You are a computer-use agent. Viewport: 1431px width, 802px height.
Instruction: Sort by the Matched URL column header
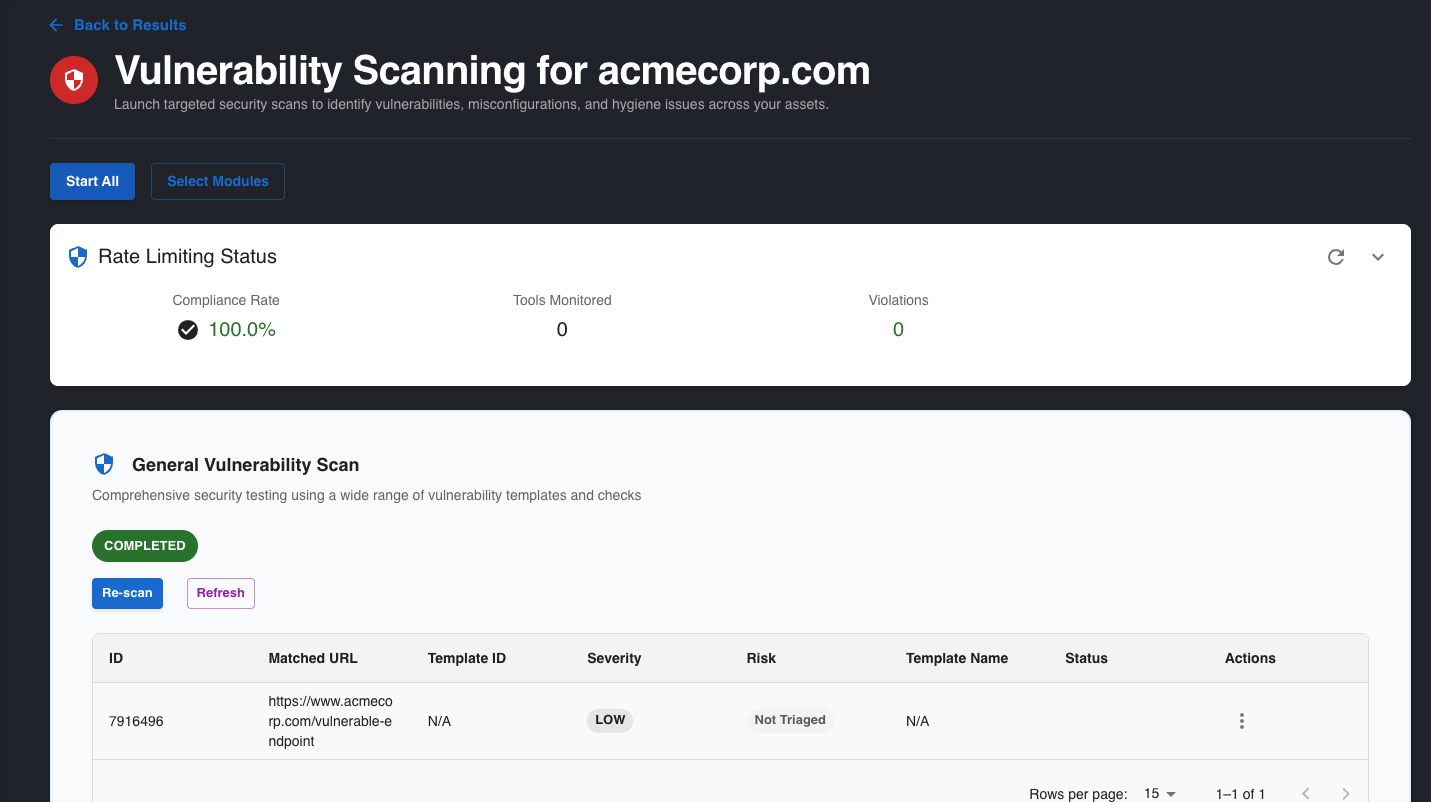(313, 658)
